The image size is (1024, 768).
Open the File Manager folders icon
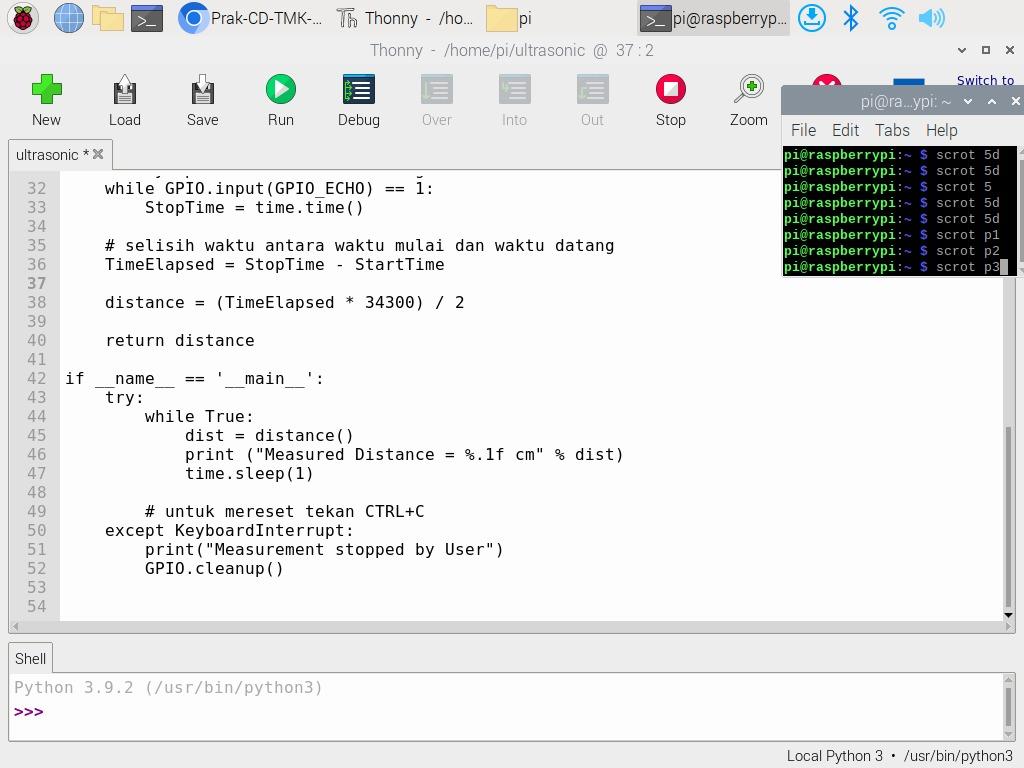[108, 18]
